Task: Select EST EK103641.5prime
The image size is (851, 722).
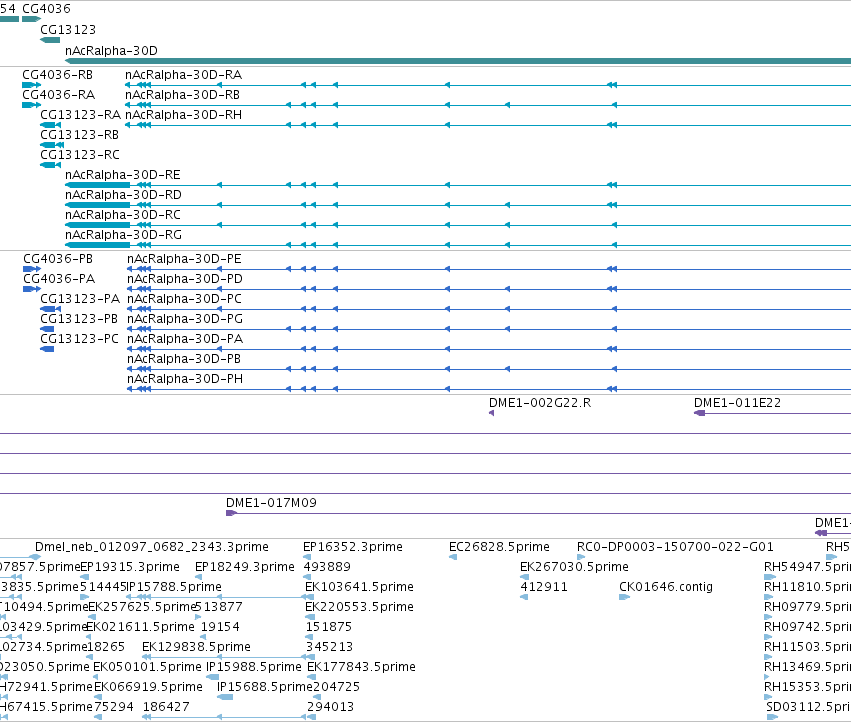Action: [359, 587]
